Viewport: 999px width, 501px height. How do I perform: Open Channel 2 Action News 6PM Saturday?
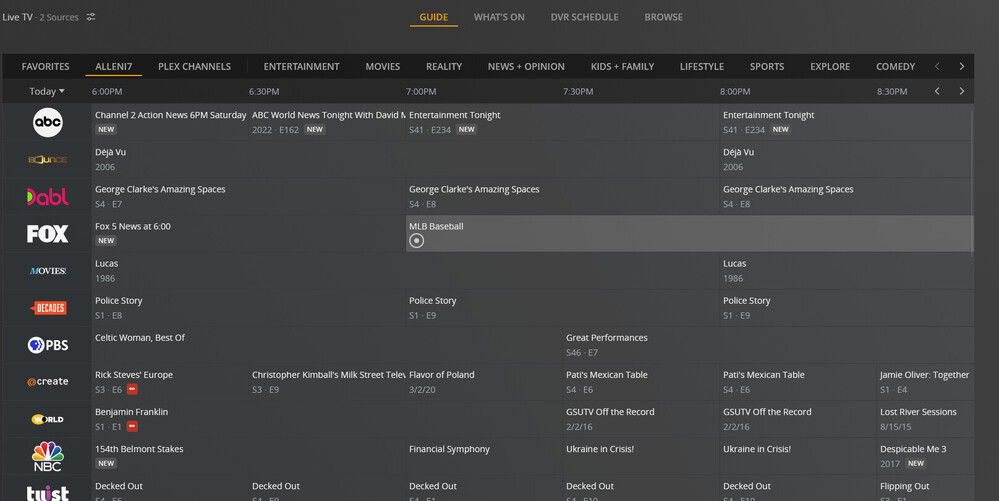170,122
